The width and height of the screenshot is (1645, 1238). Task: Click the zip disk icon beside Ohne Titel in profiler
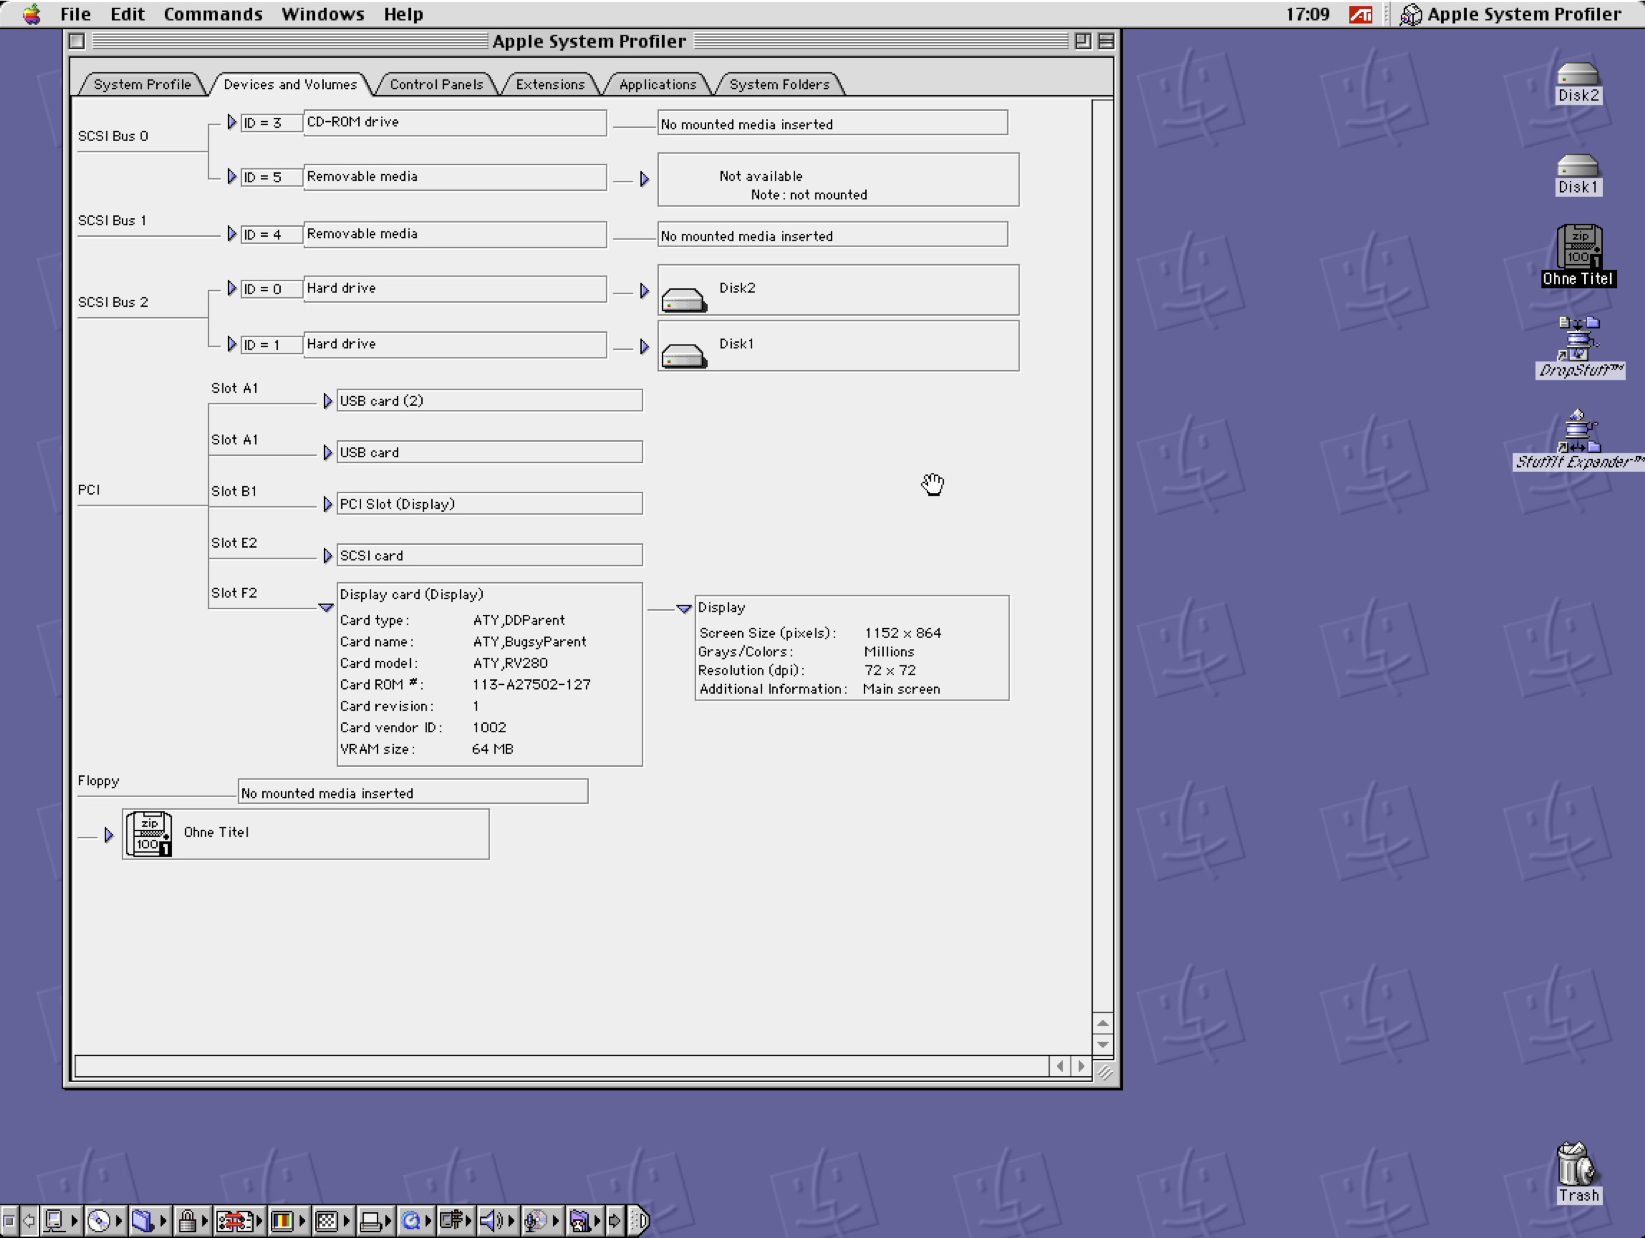150,833
